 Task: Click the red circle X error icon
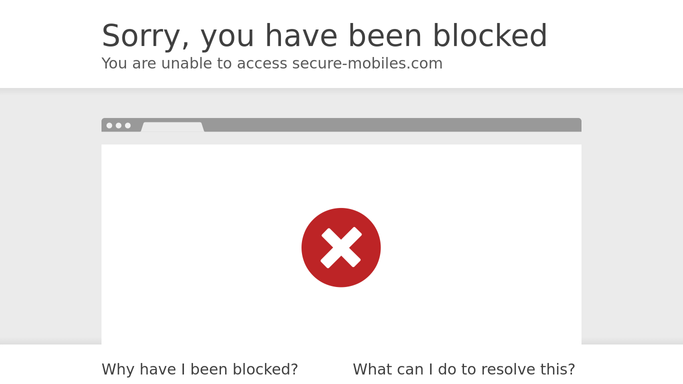tap(341, 247)
